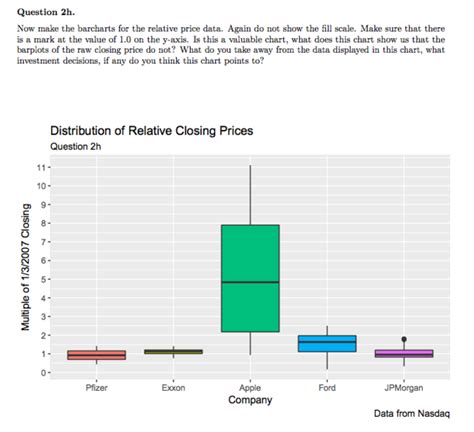
Task: Click the JPMorgan outlier dot
Action: click(404, 339)
